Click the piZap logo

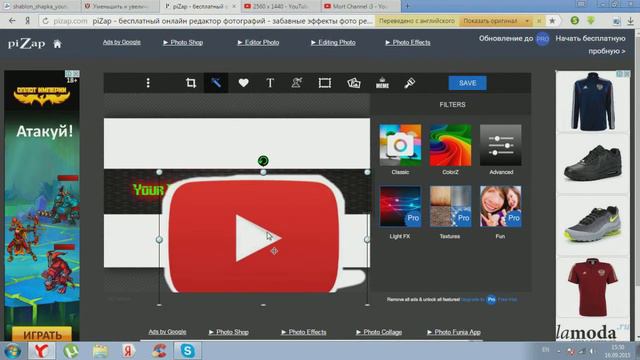26,44
